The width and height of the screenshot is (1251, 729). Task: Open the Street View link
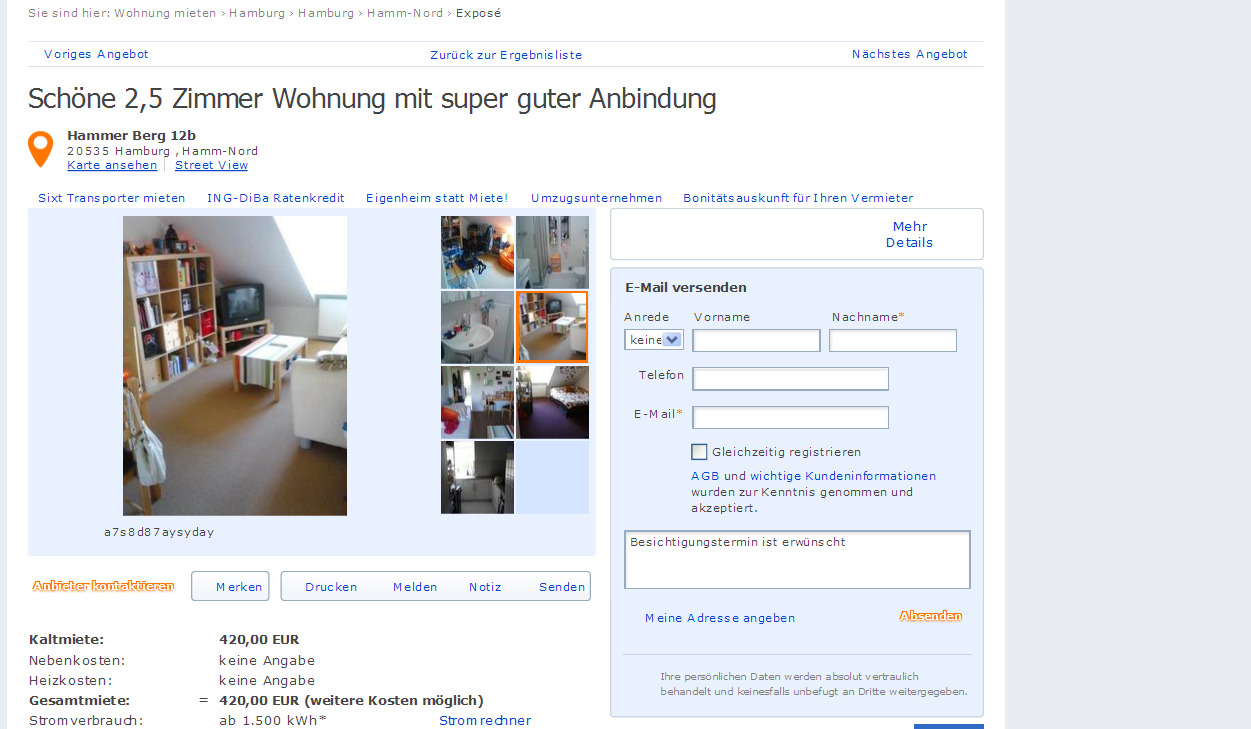211,165
